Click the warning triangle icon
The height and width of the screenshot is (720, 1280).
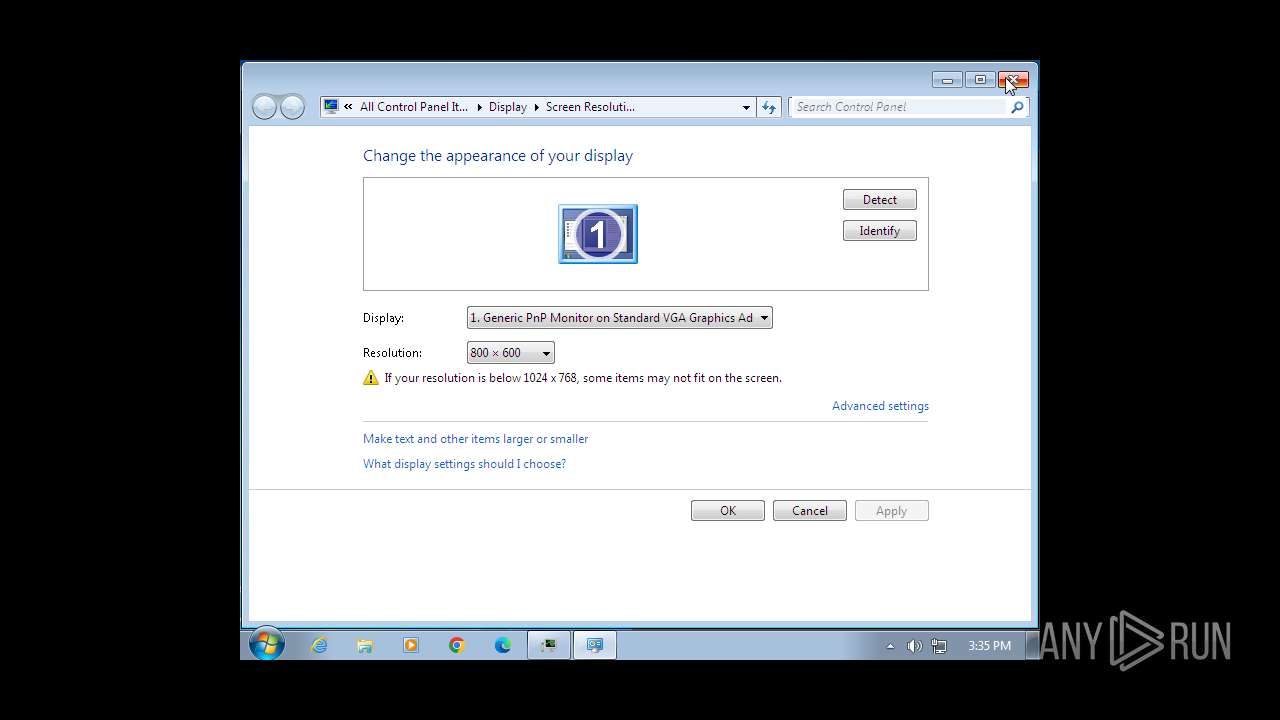tap(371, 378)
